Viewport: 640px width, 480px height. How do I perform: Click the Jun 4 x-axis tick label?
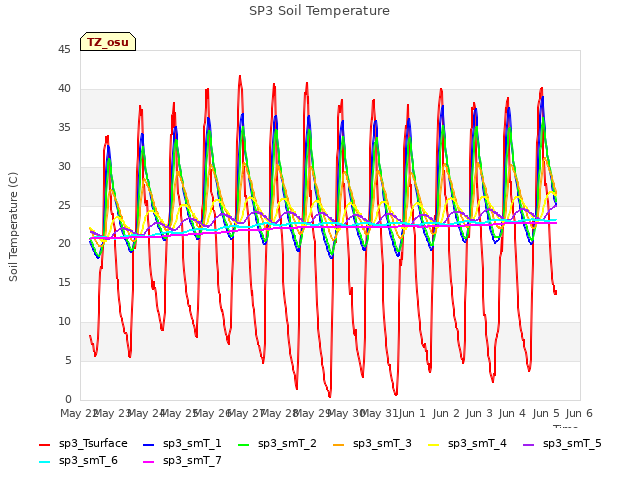(x=512, y=413)
